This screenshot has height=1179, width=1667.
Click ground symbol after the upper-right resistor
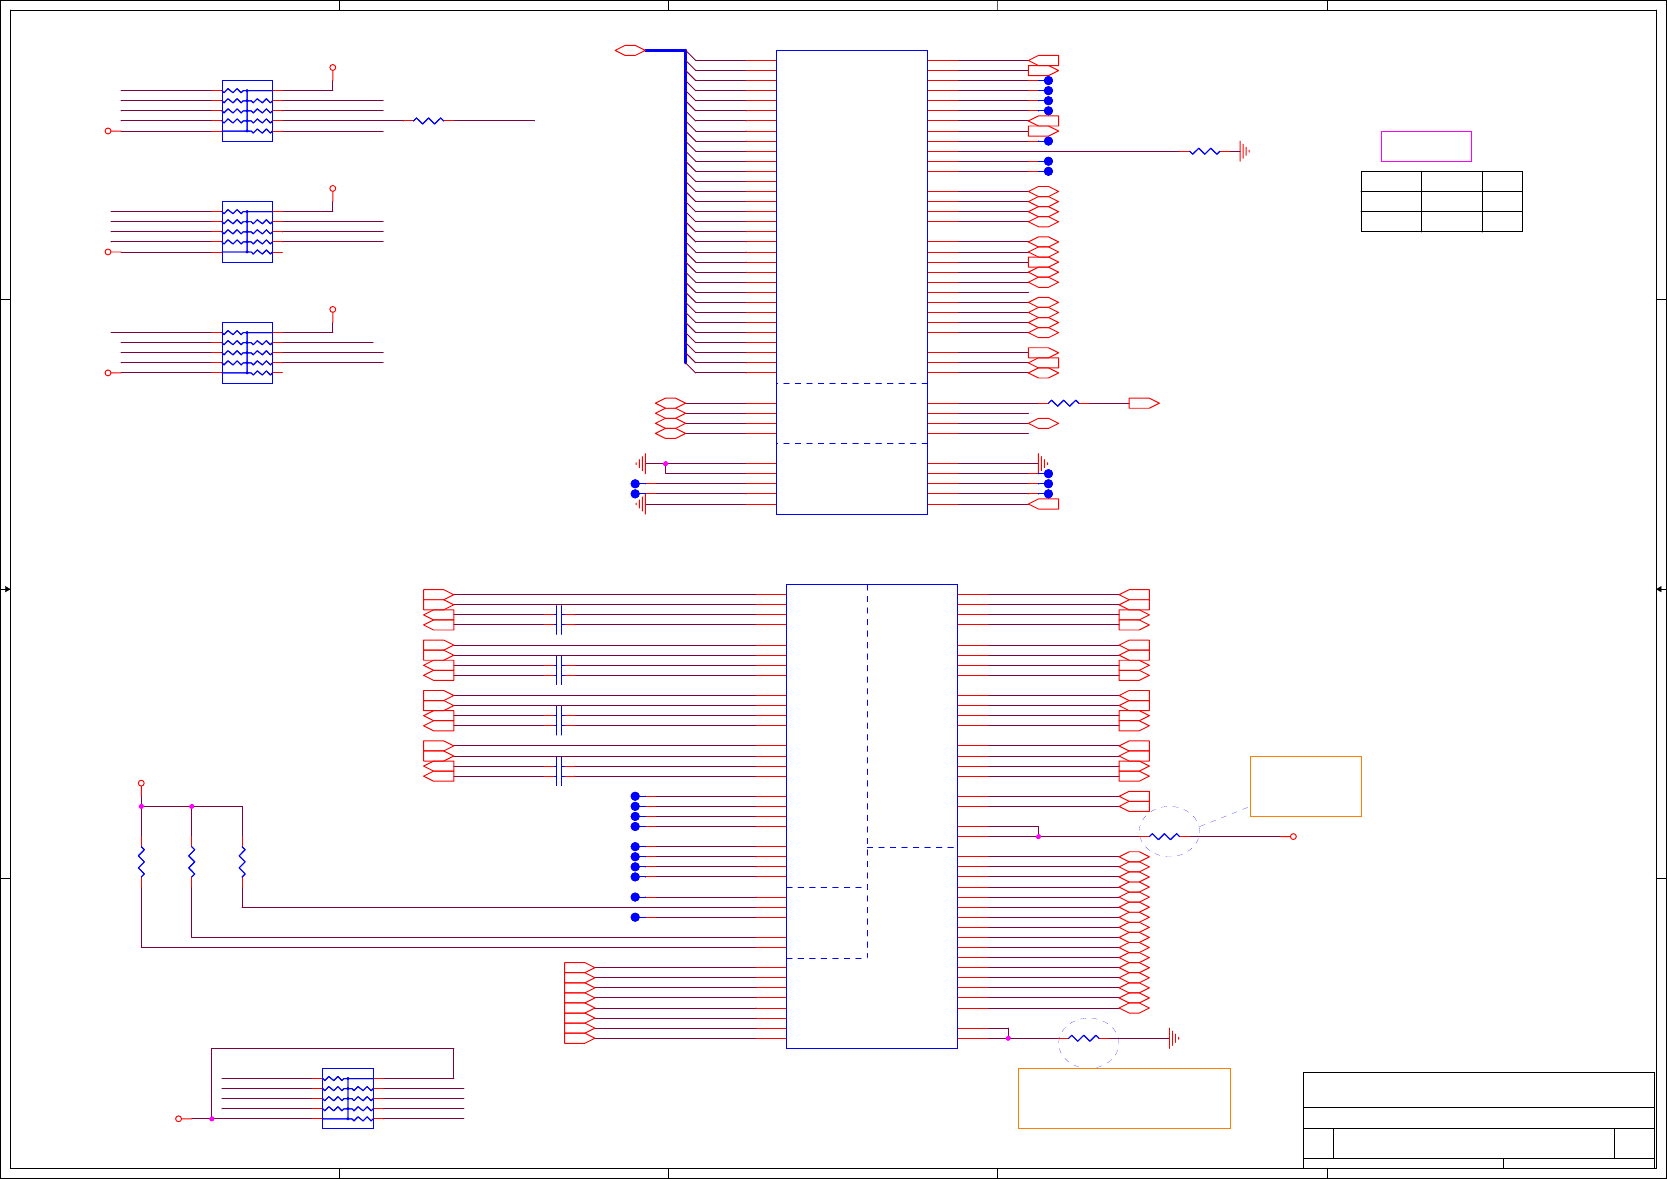[1244, 152]
